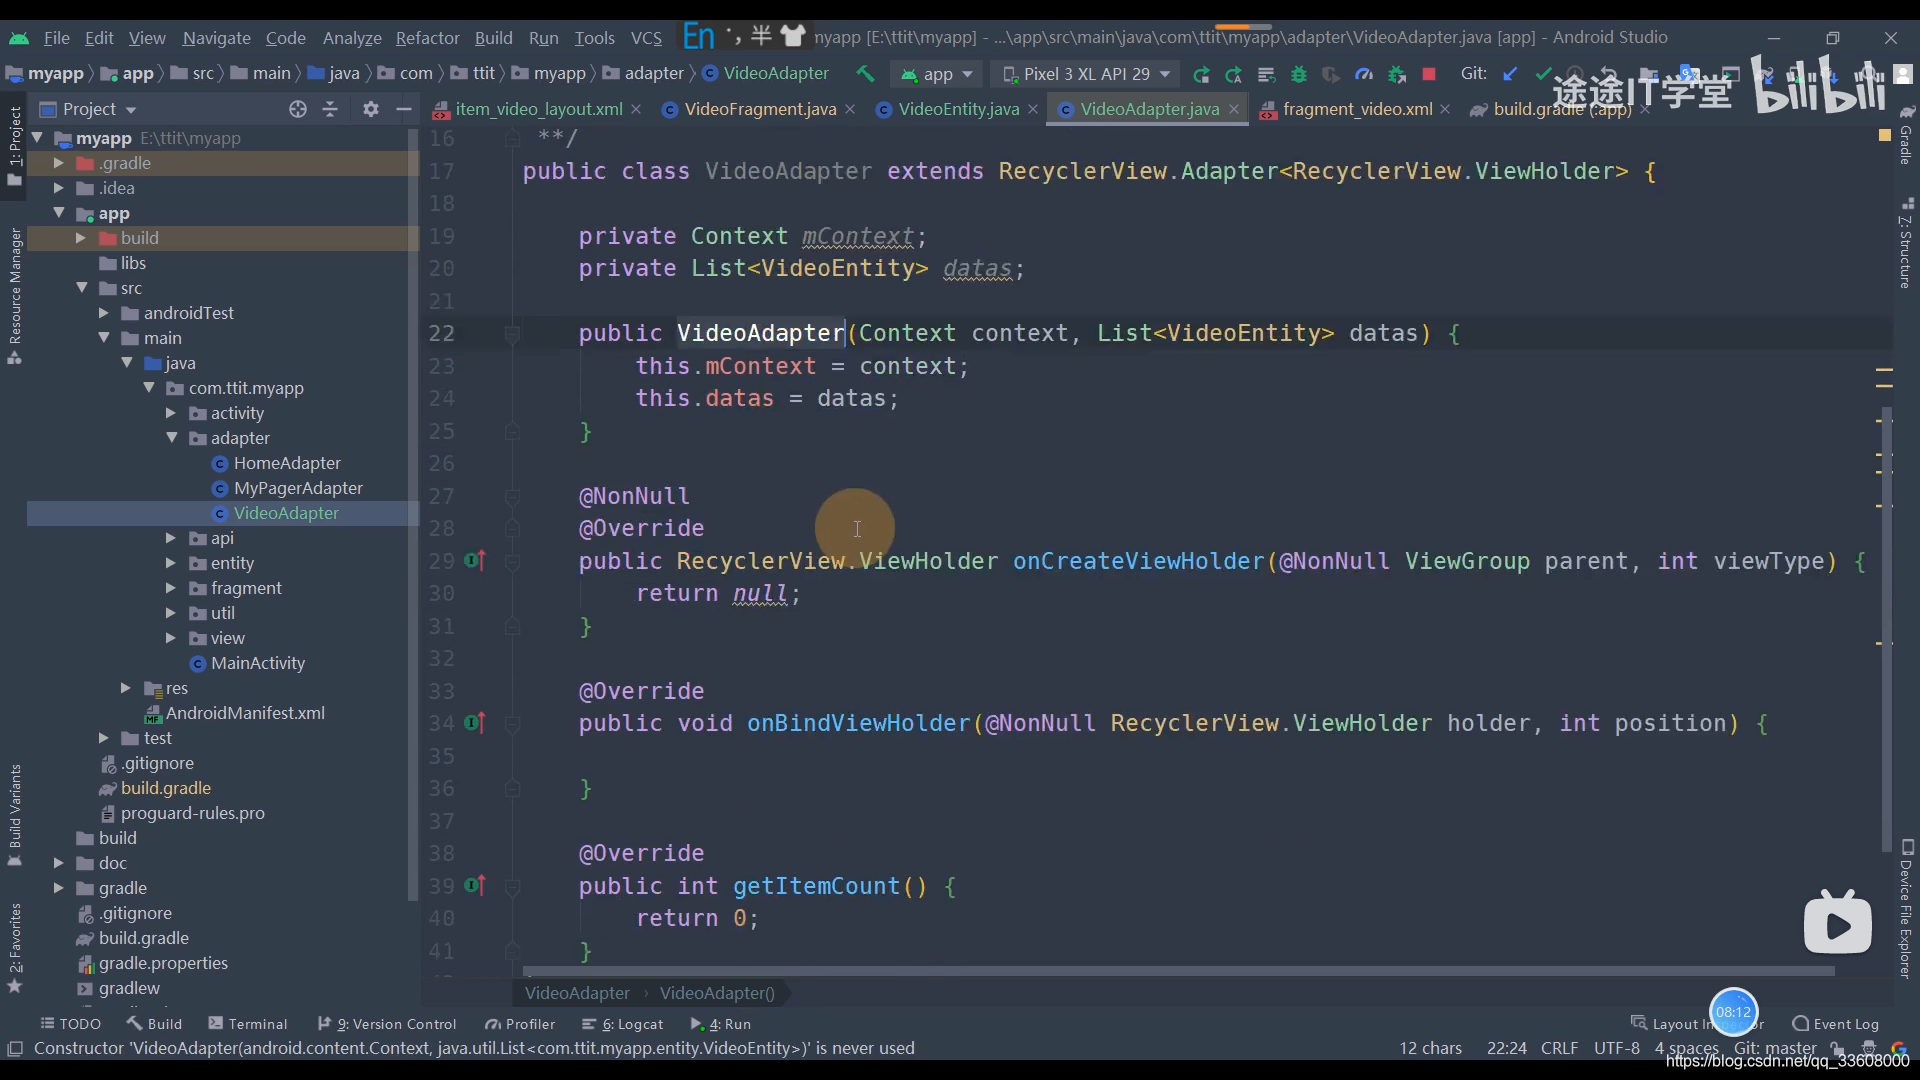Open the Gradle side tool window
Image resolution: width=1920 pixels, height=1080 pixels.
click(1906, 135)
